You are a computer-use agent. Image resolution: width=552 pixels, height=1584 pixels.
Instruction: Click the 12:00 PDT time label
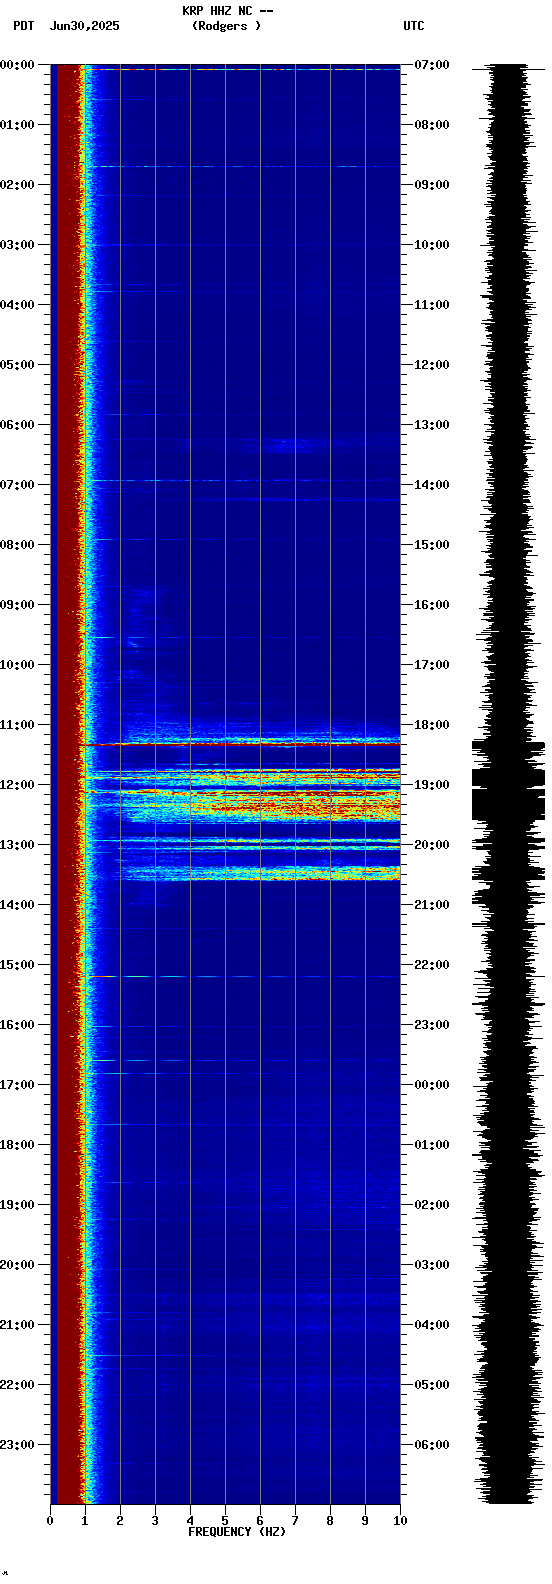pyautogui.click(x=17, y=785)
